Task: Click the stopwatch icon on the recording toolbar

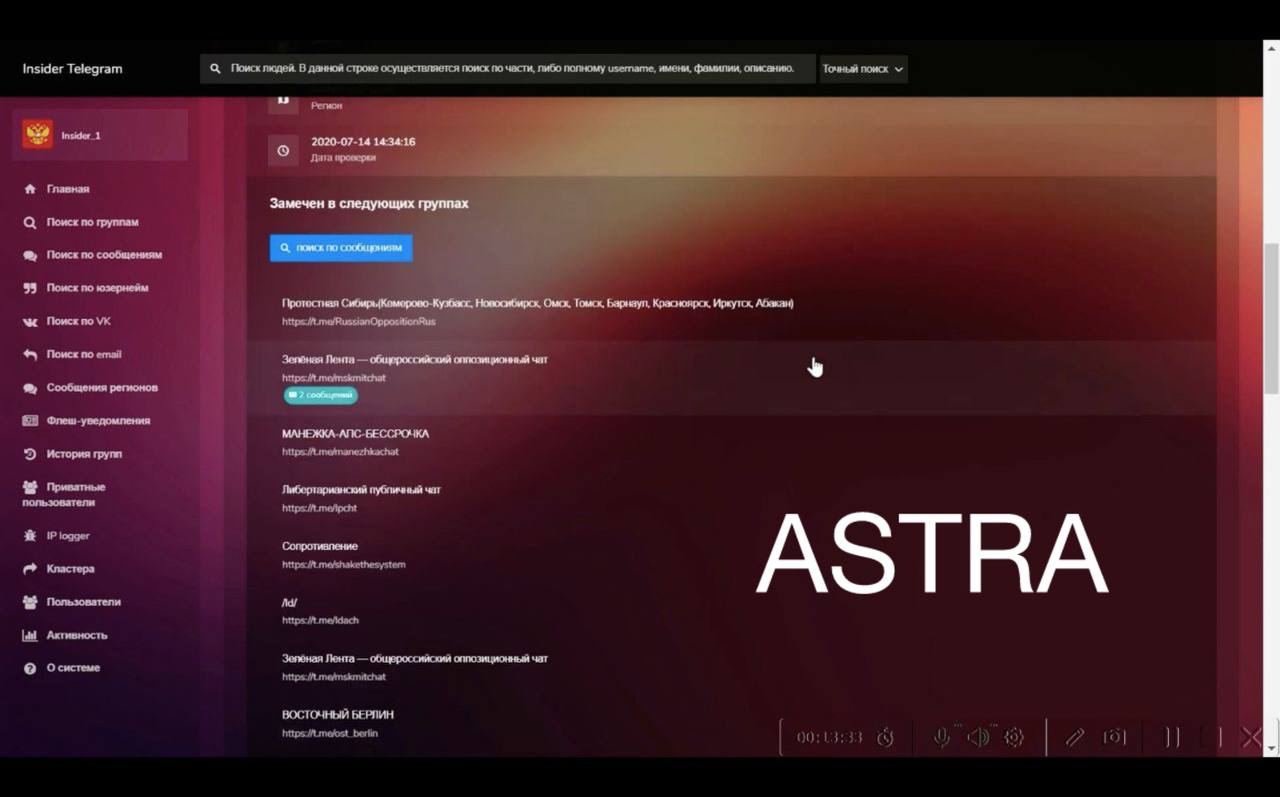Action: point(885,737)
